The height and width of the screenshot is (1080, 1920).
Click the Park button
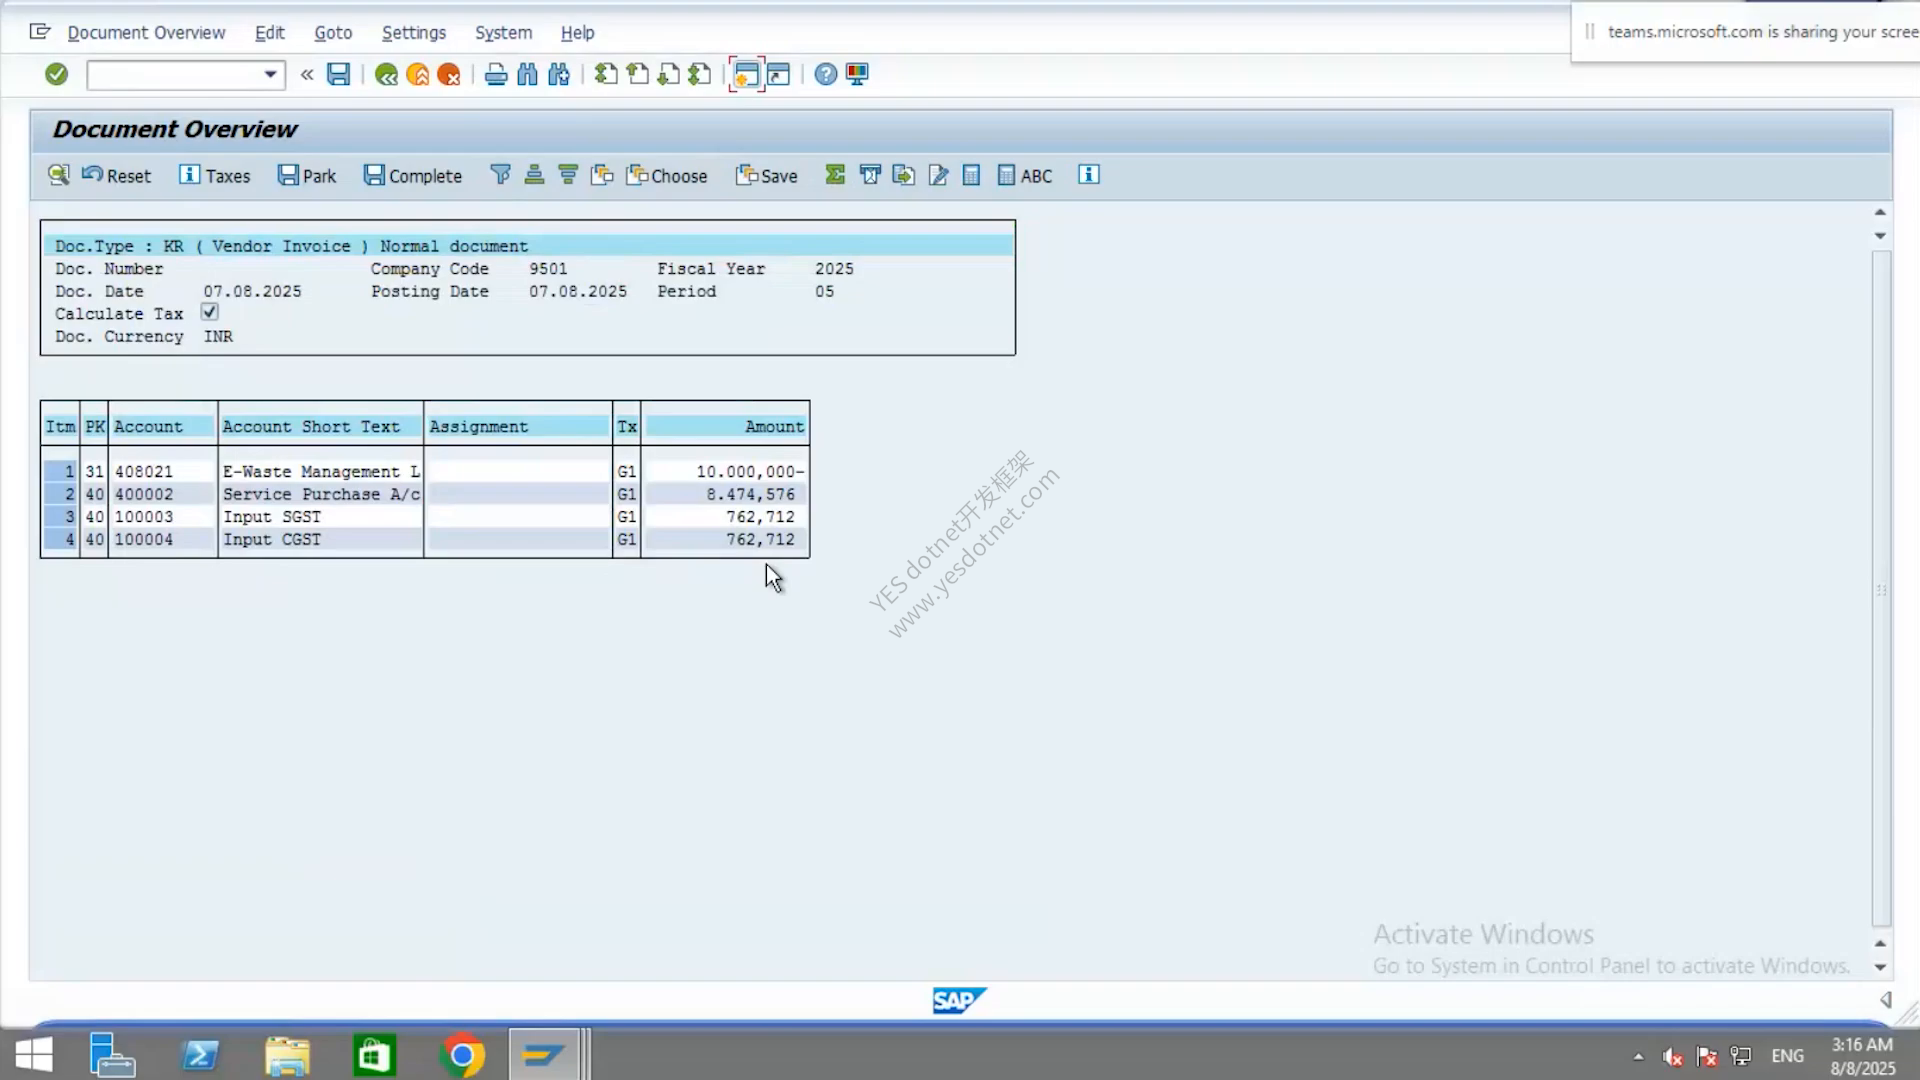coord(307,175)
